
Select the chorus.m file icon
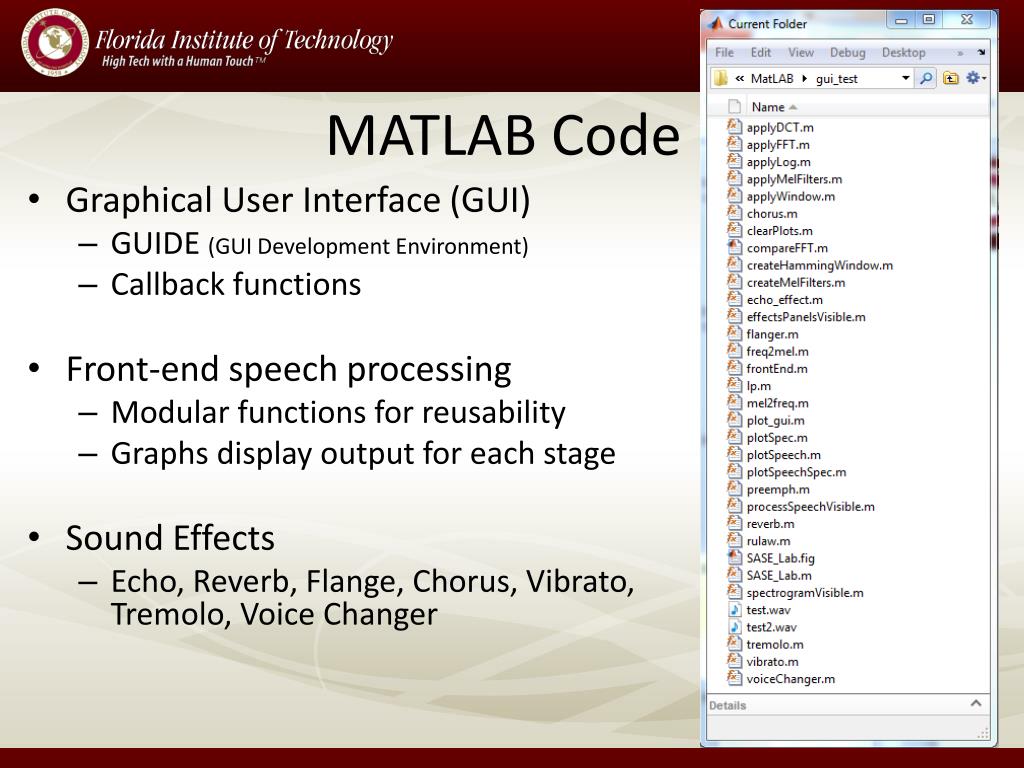(x=735, y=212)
